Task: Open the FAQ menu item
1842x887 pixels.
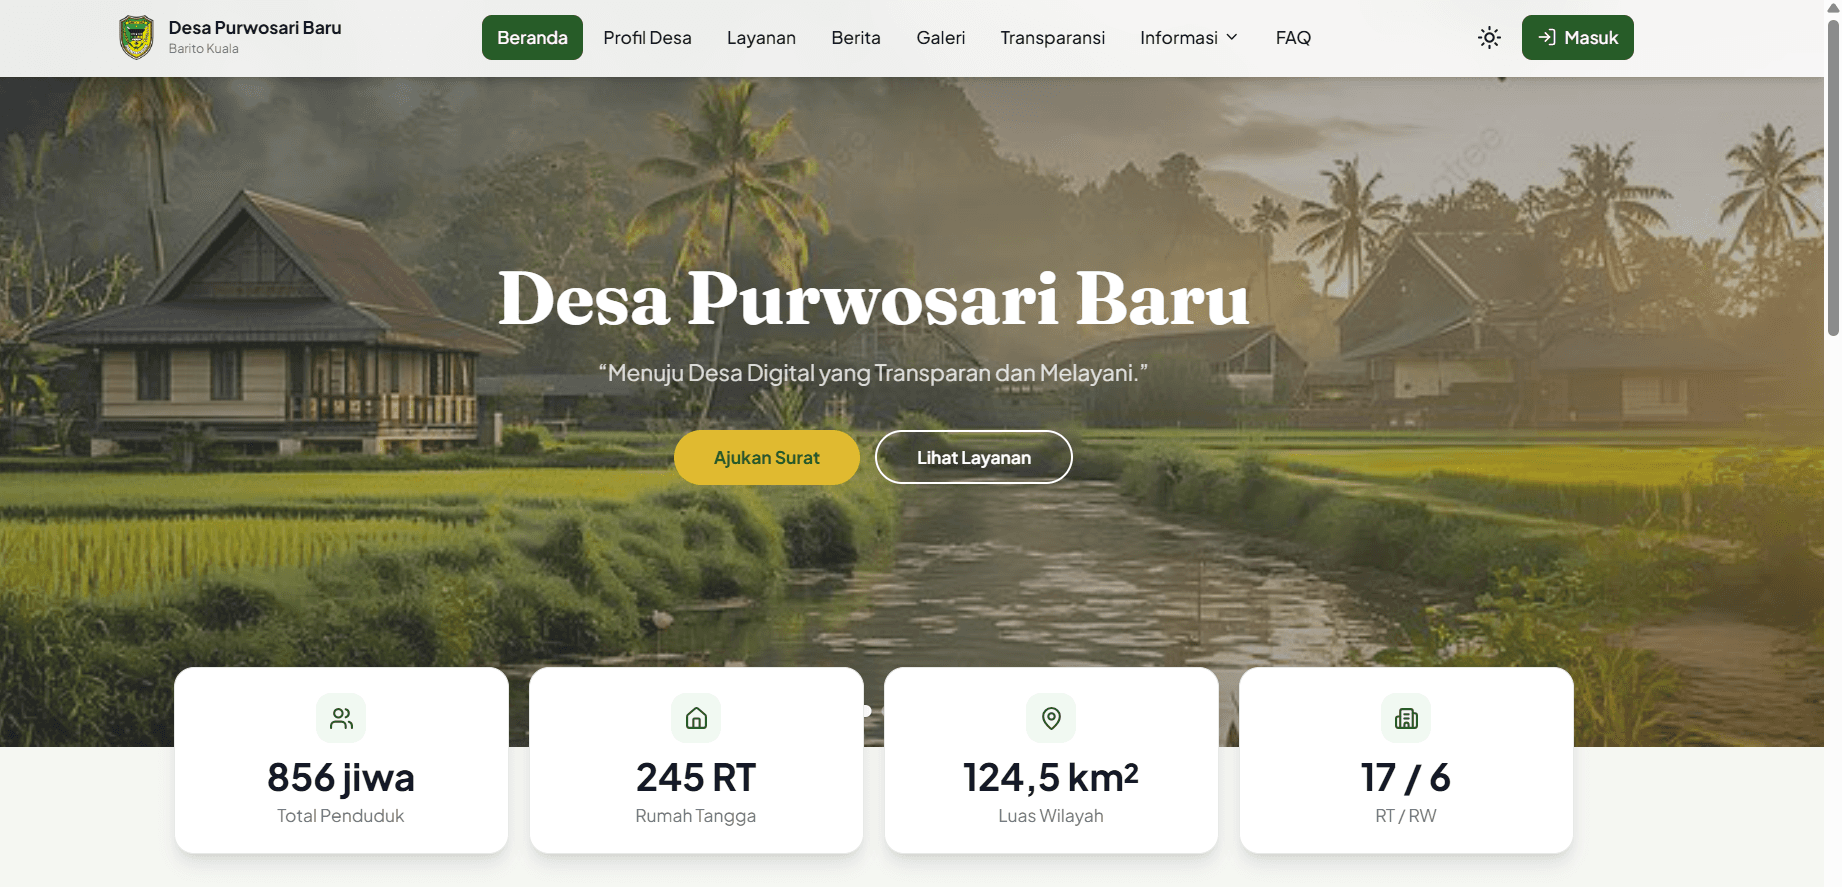Action: (1293, 38)
